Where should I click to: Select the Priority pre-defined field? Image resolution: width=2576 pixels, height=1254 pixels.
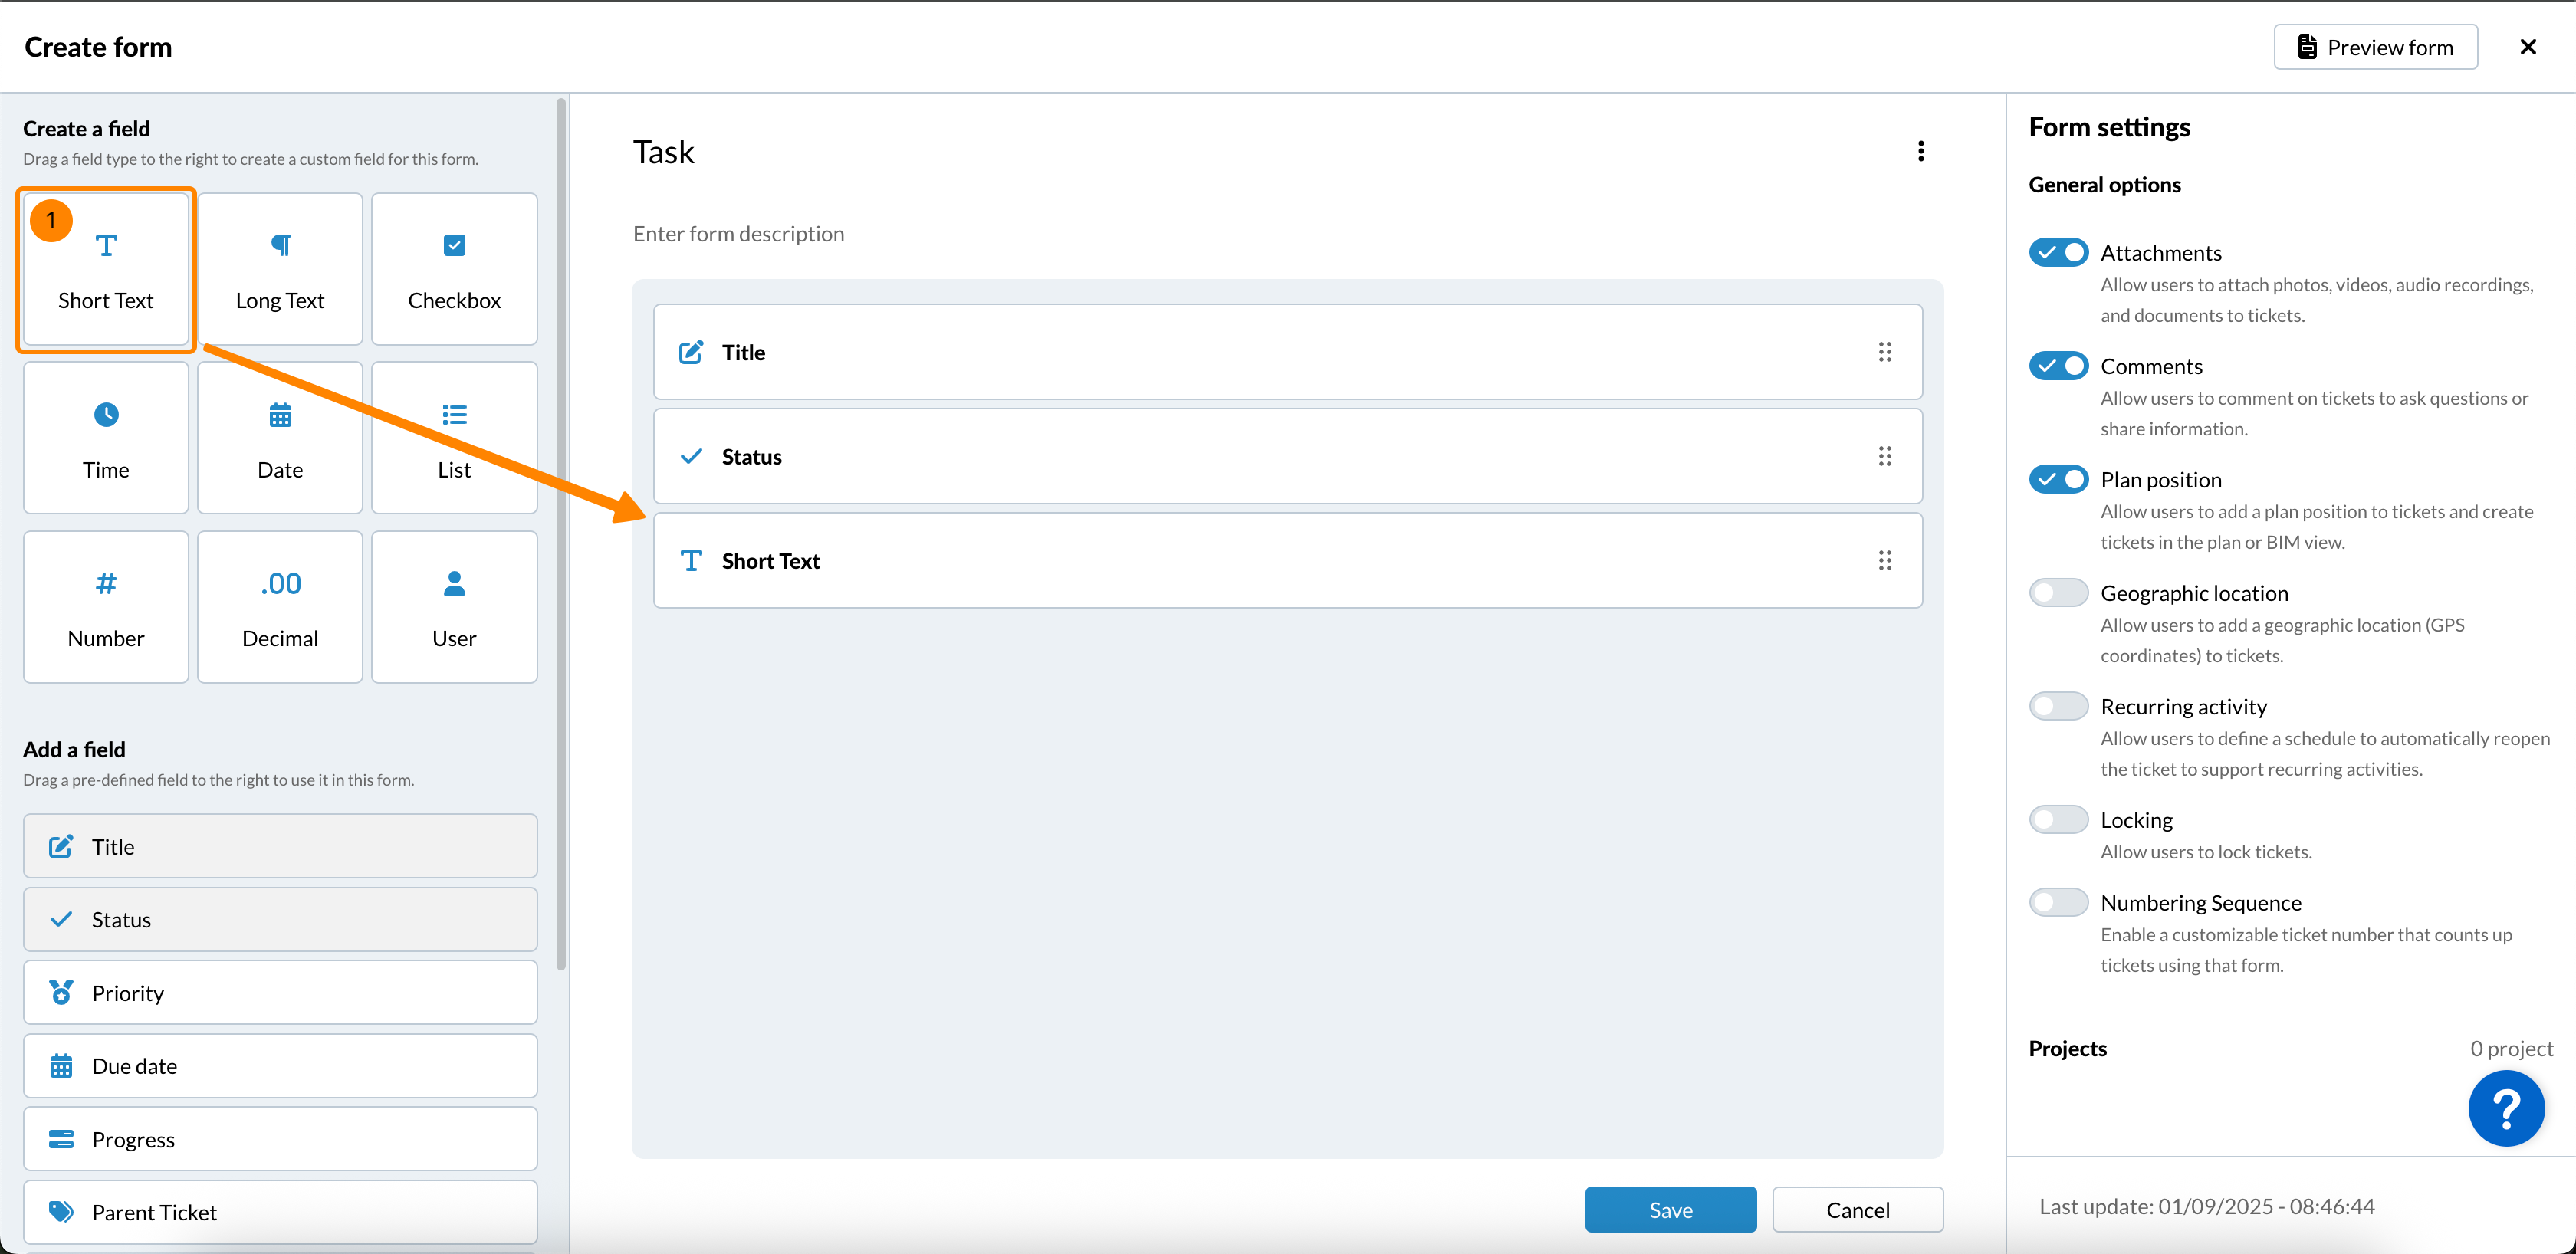click(280, 993)
